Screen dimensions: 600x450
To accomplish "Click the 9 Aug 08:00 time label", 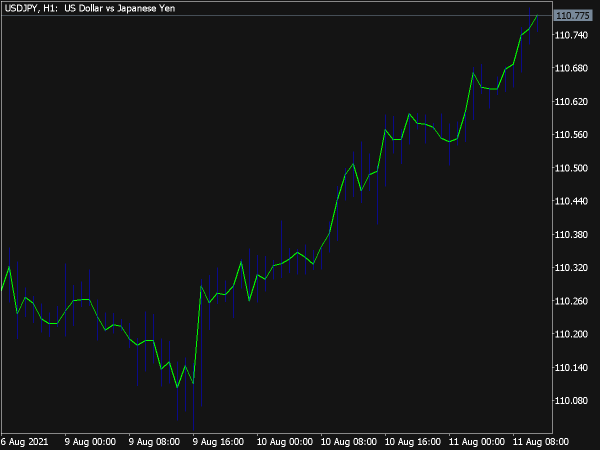I will [154, 442].
